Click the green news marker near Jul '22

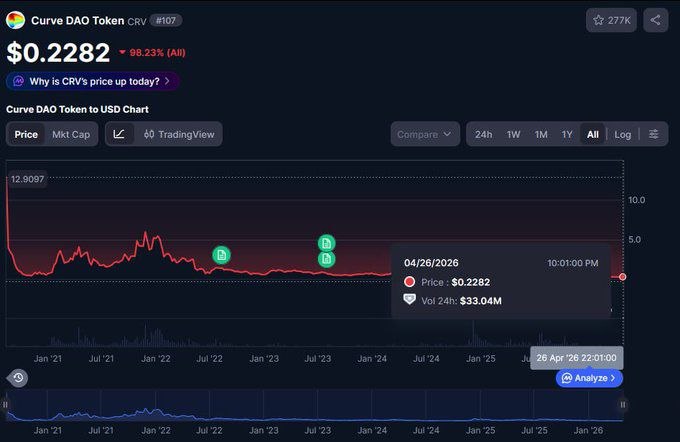221,255
